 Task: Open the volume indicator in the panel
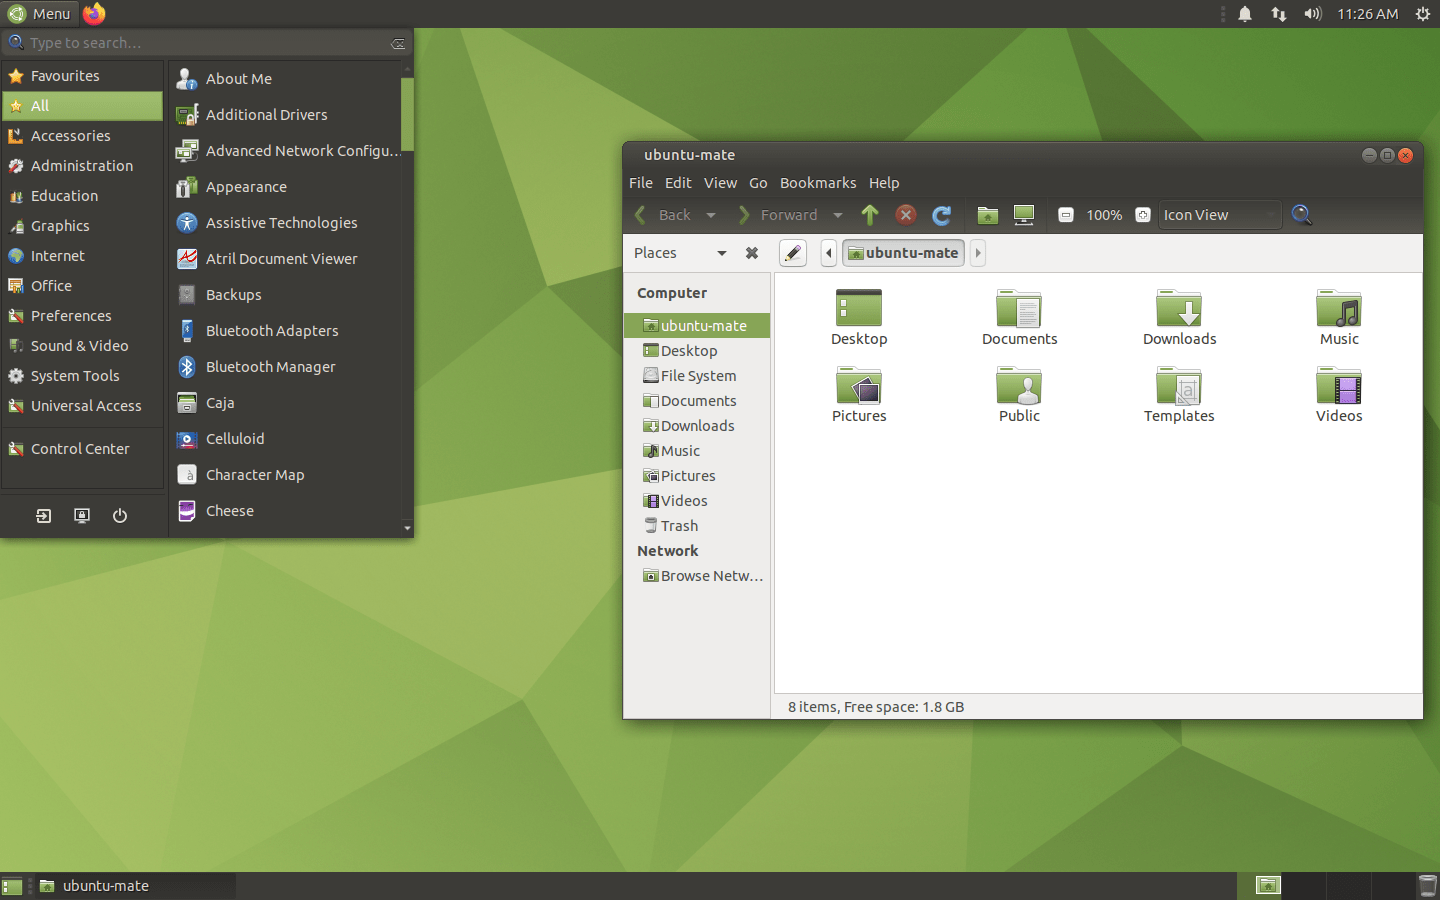(1312, 14)
